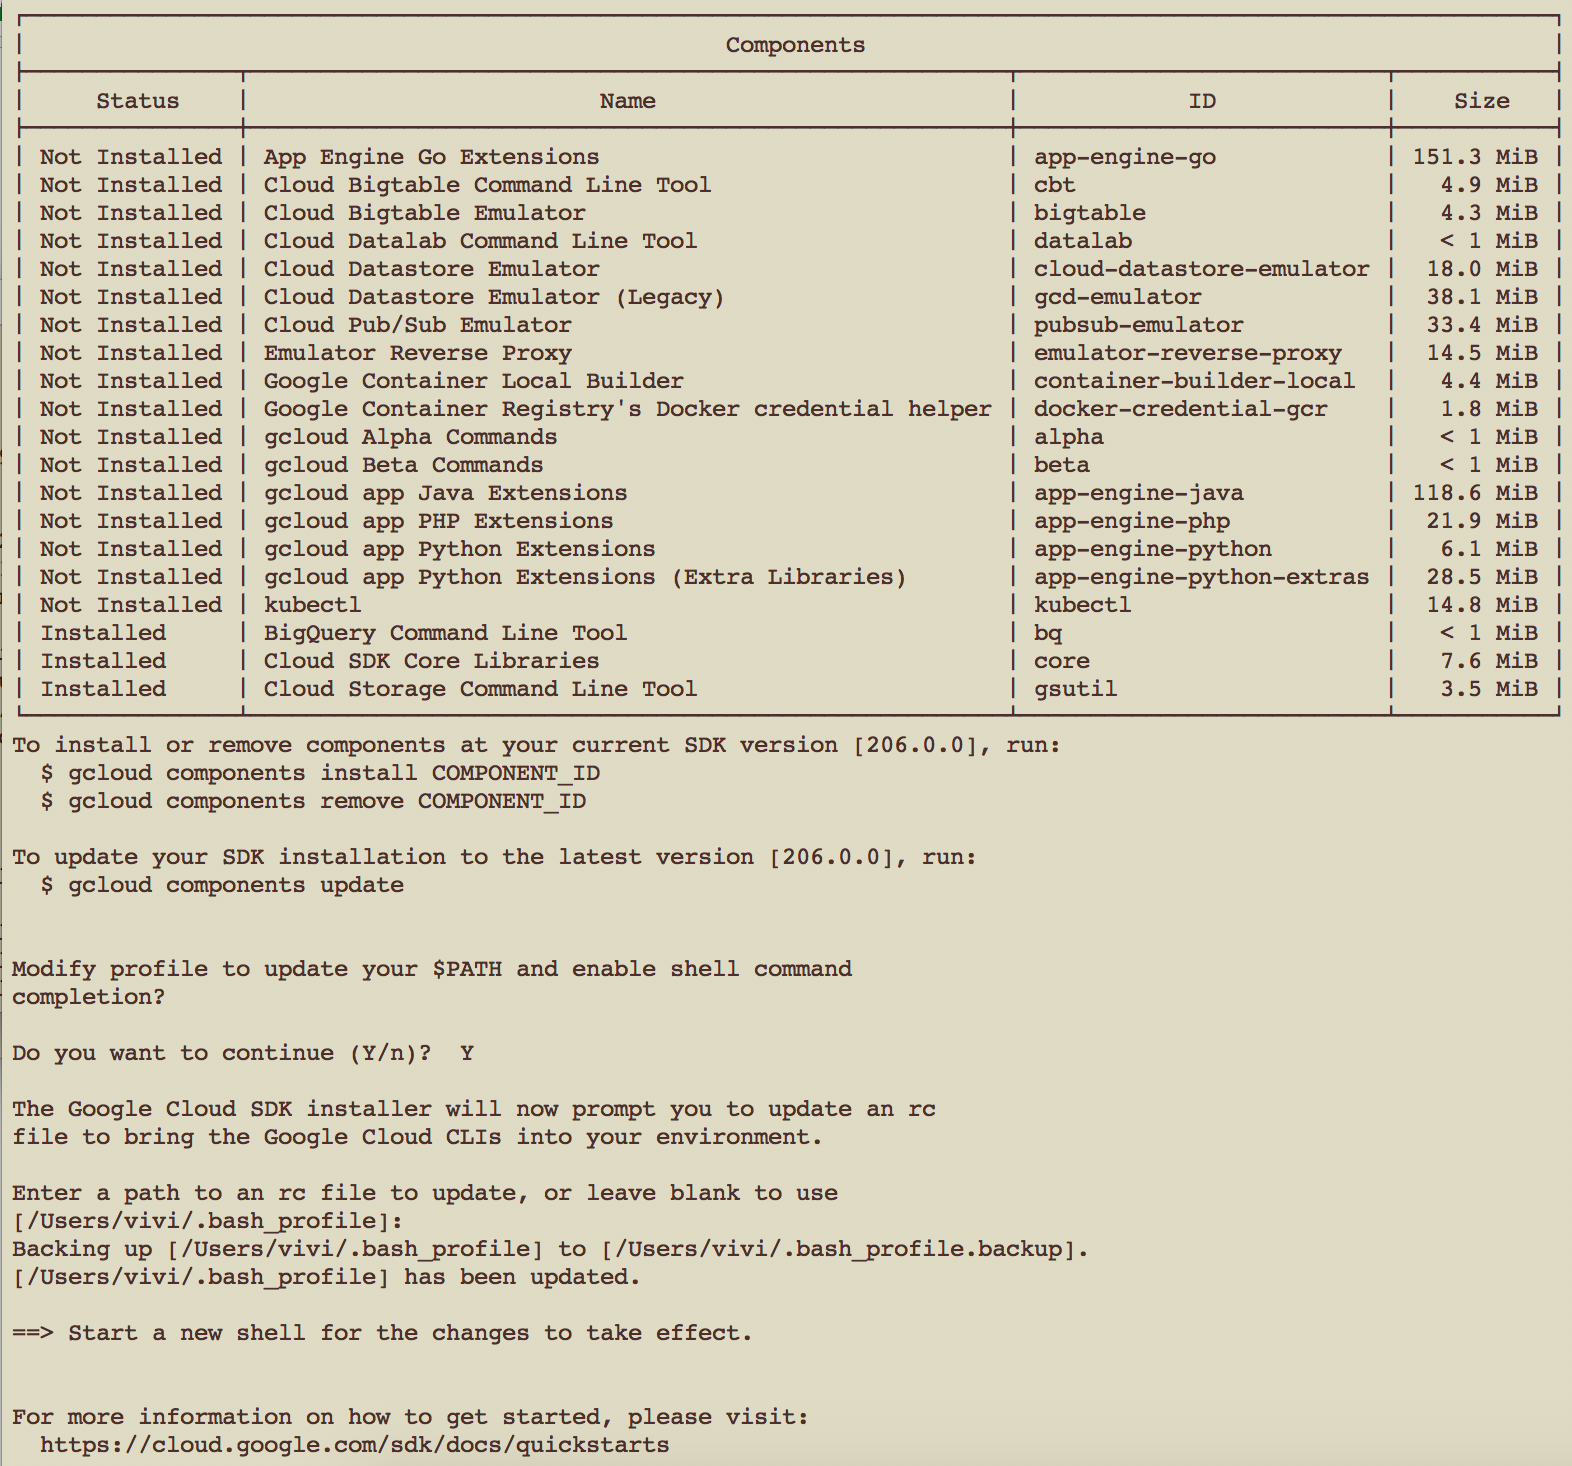Viewport: 1572px width, 1466px height.
Task: Click 'Cloud Datastore Emulator (Legacy)' name
Action: tap(494, 297)
